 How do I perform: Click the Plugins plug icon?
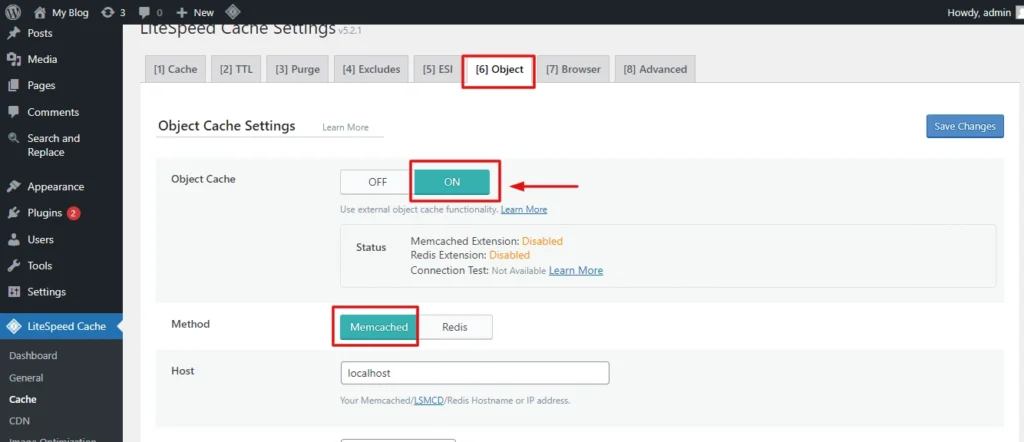14,213
